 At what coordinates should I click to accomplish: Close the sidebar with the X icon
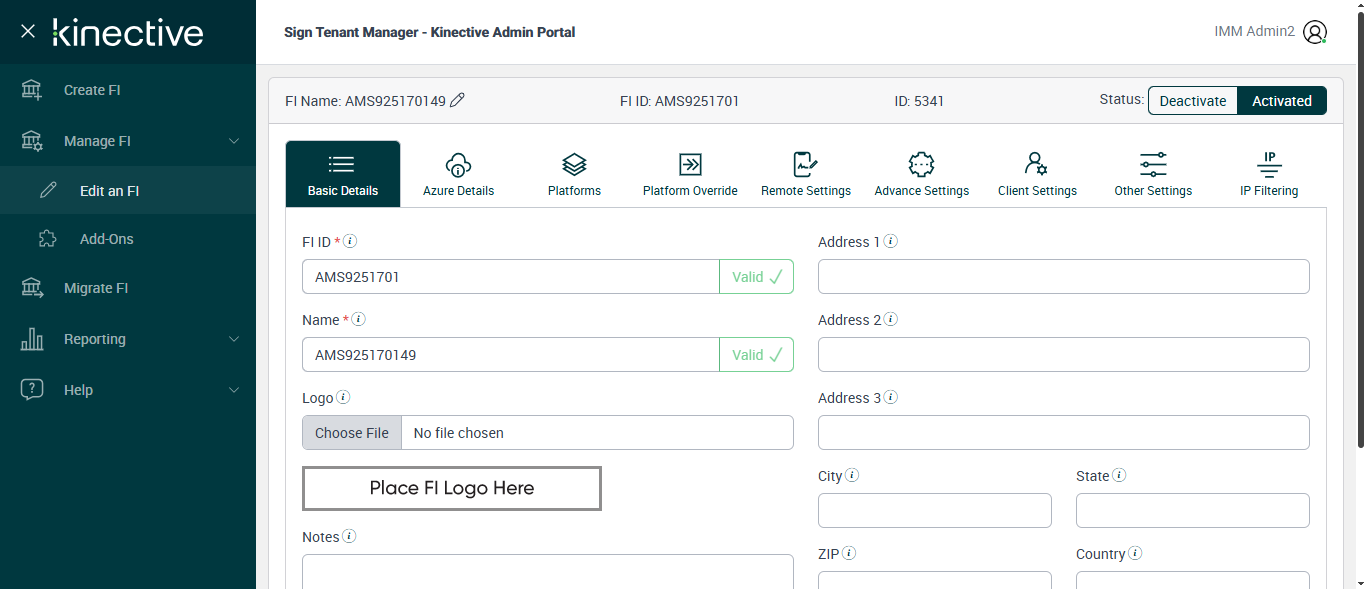tap(28, 31)
